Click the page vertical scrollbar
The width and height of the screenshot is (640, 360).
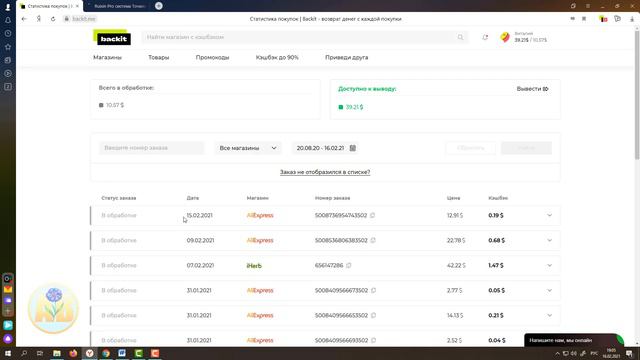coord(637,94)
